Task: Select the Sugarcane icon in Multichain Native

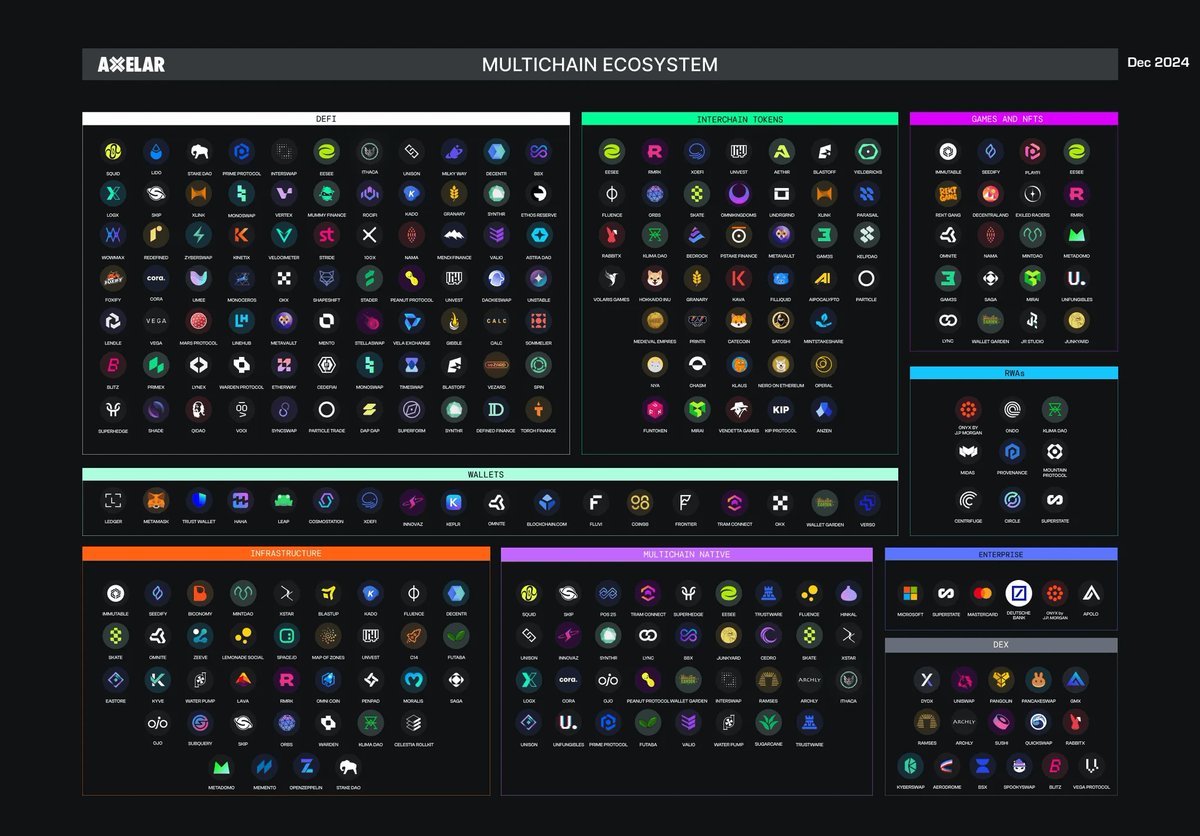Action: (x=768, y=723)
